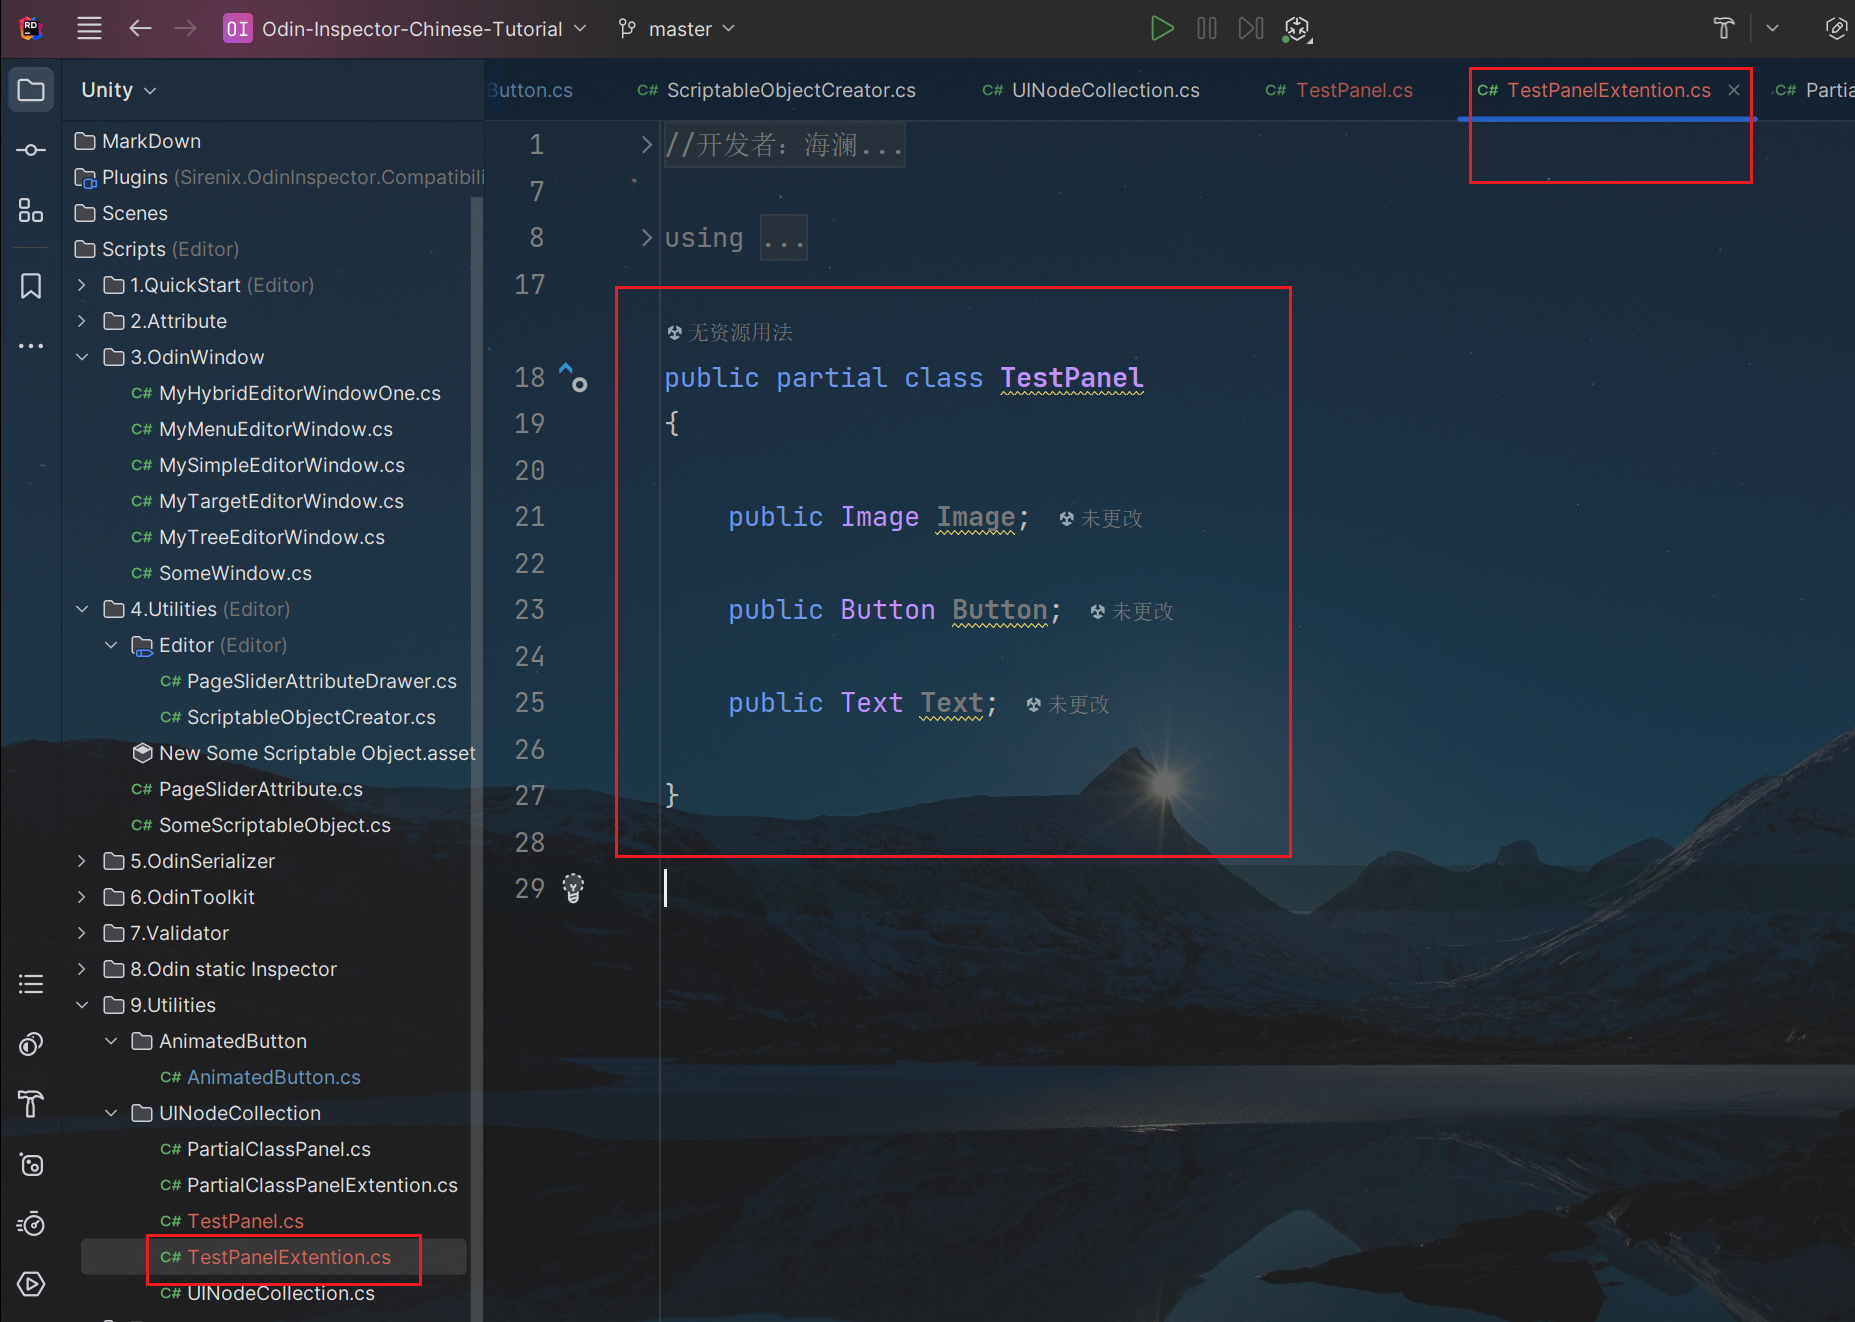Click the Build hammer icon in top toolbar
This screenshot has width=1855, height=1322.
coord(1723,29)
